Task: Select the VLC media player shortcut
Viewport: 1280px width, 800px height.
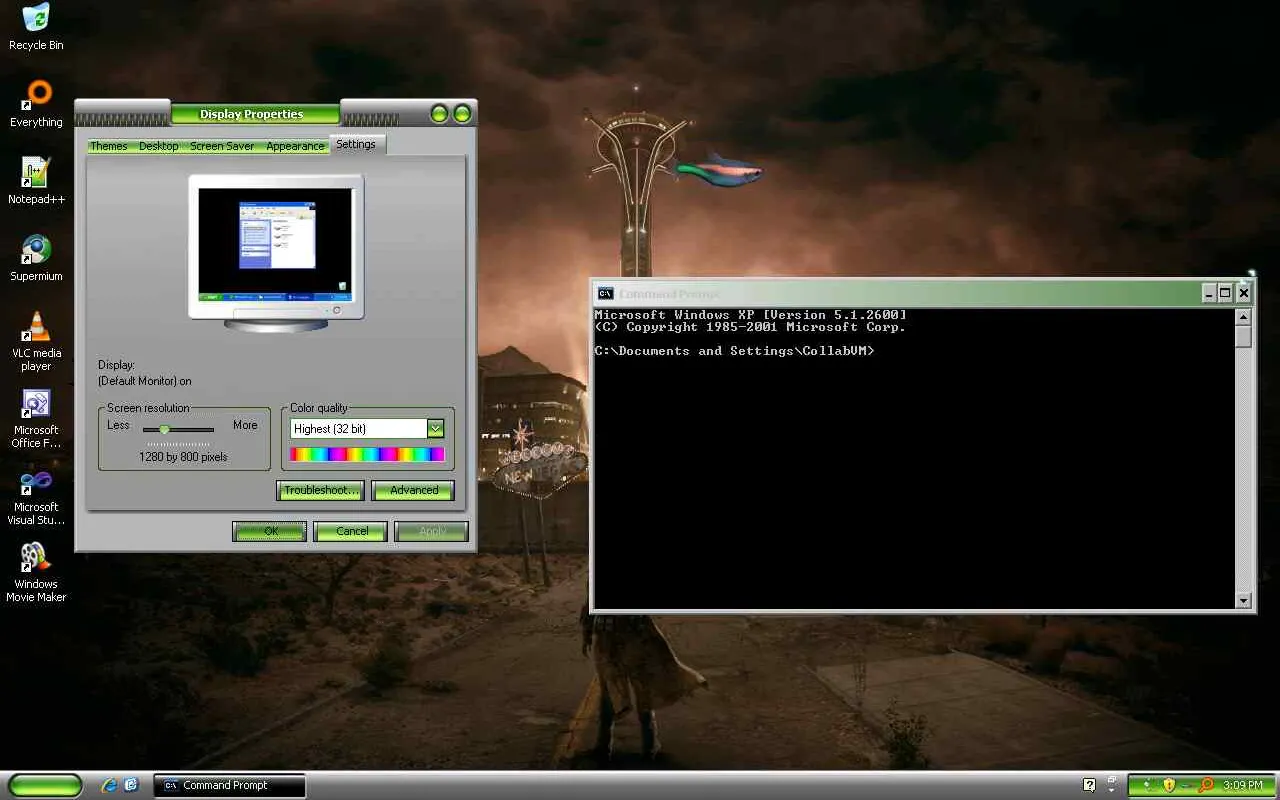Action: click(36, 341)
